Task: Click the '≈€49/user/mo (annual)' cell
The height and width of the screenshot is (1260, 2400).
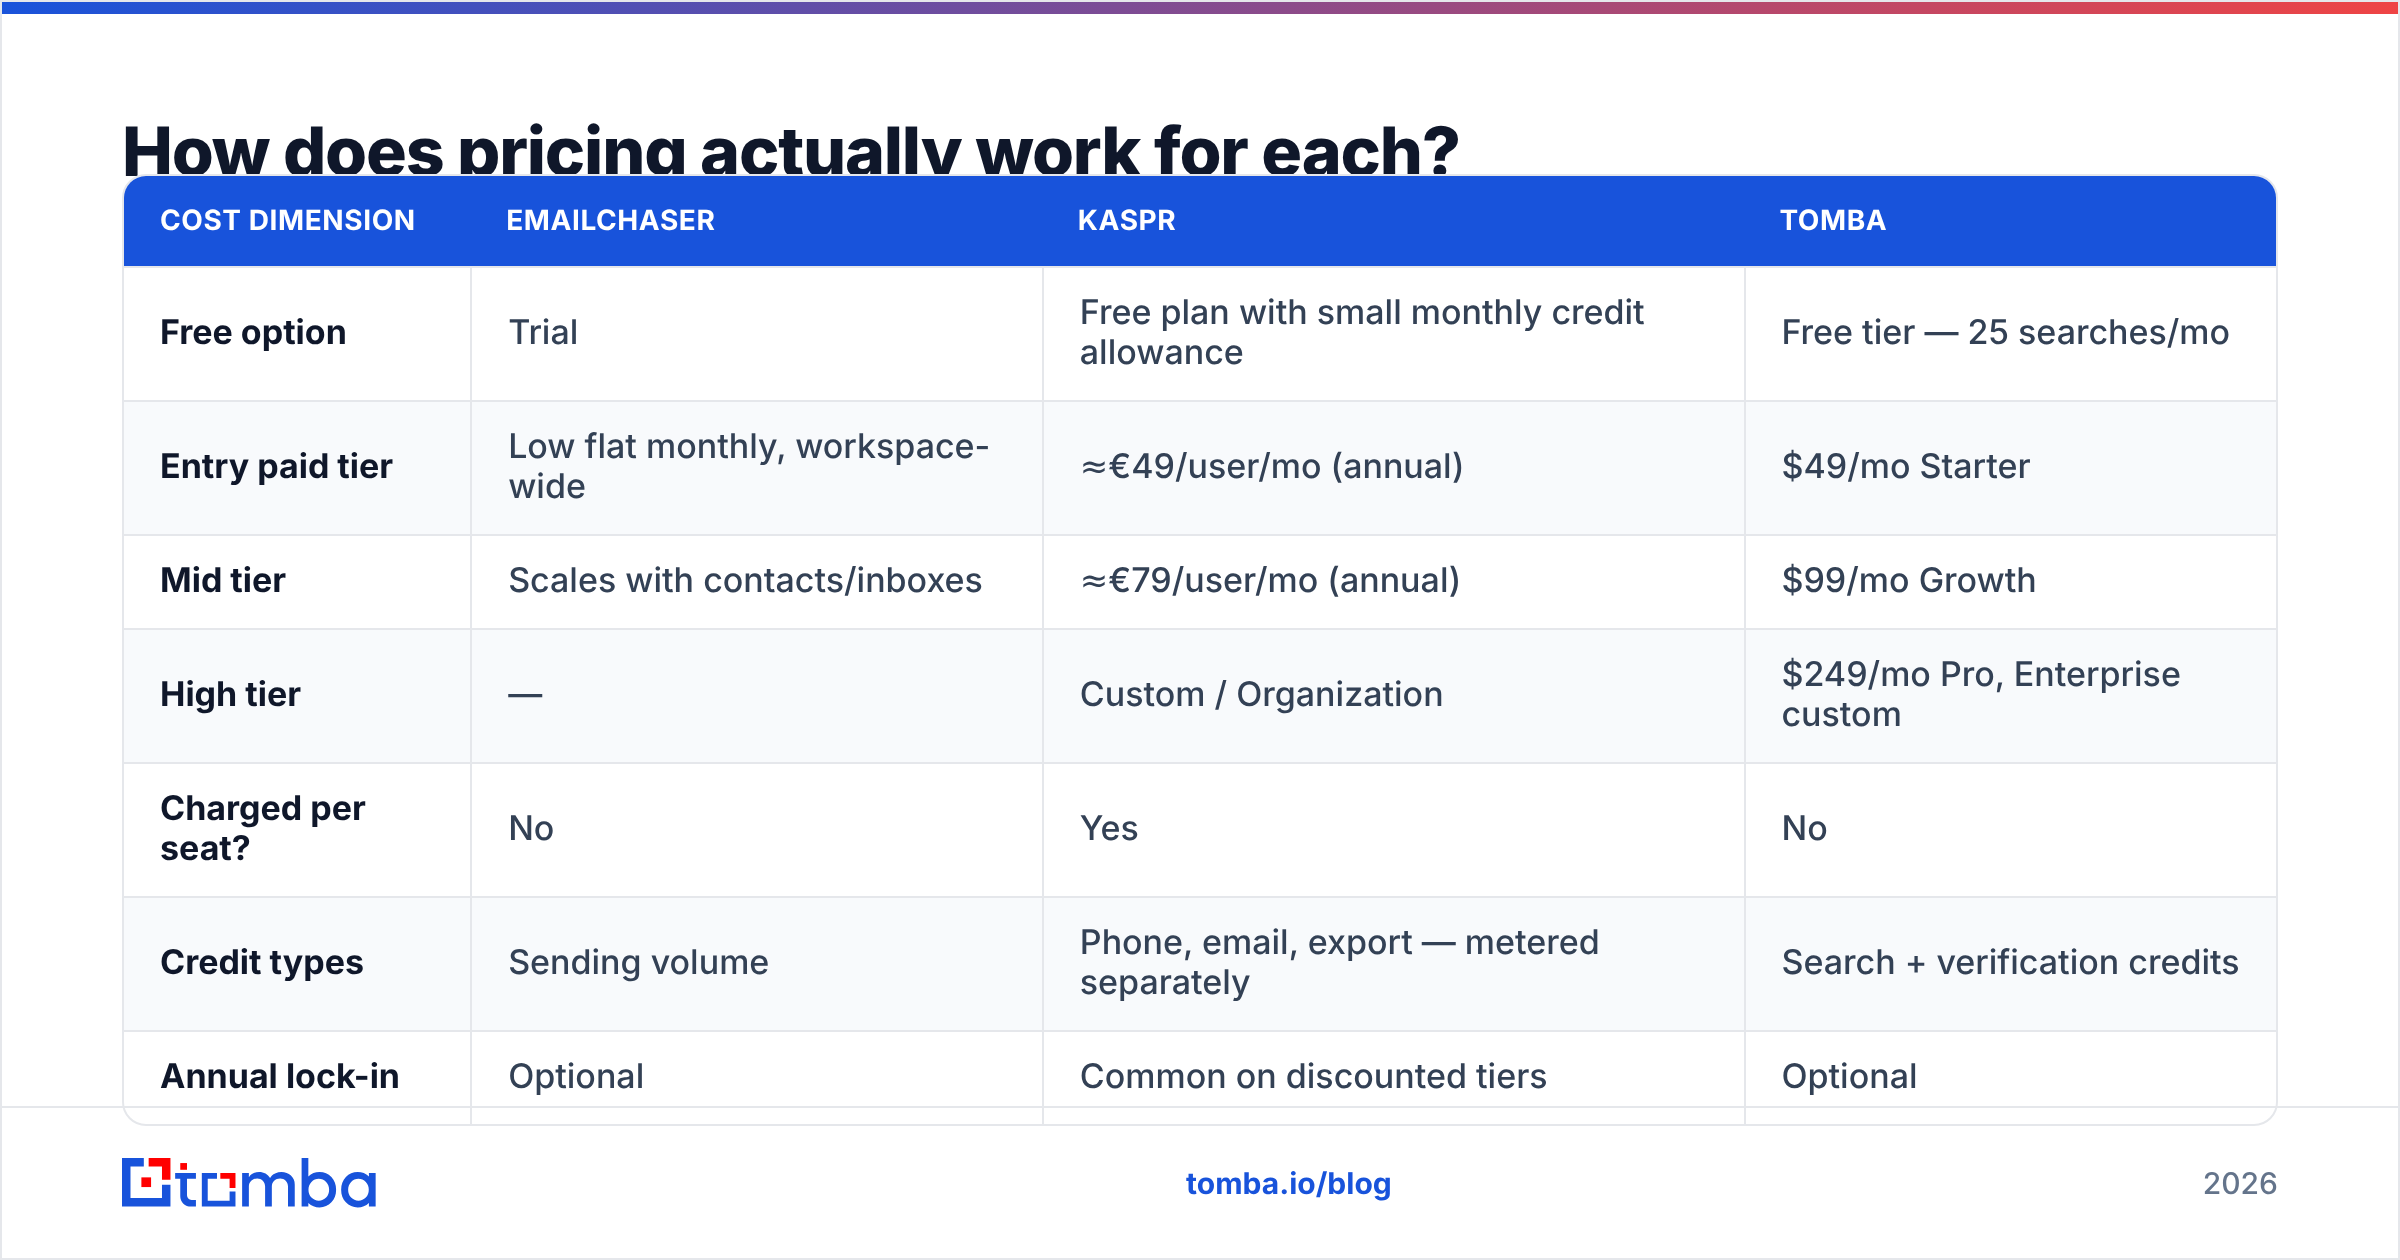Action: pyautogui.click(x=1271, y=466)
